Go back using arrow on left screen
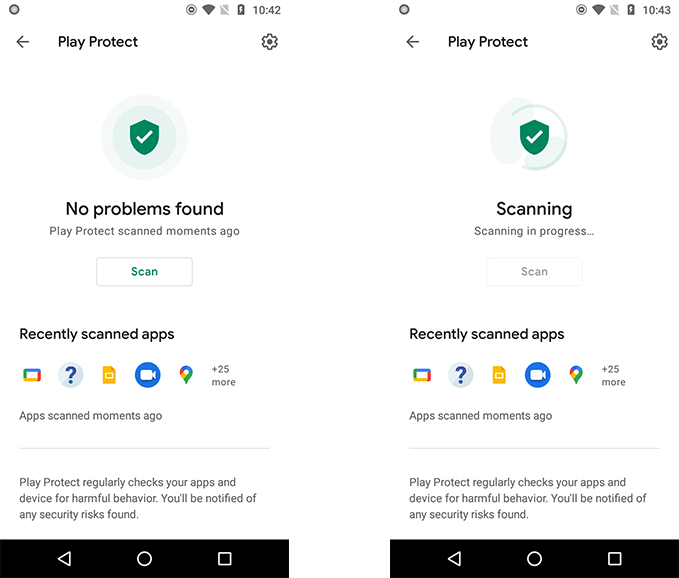The height and width of the screenshot is (578, 679). (x=23, y=42)
